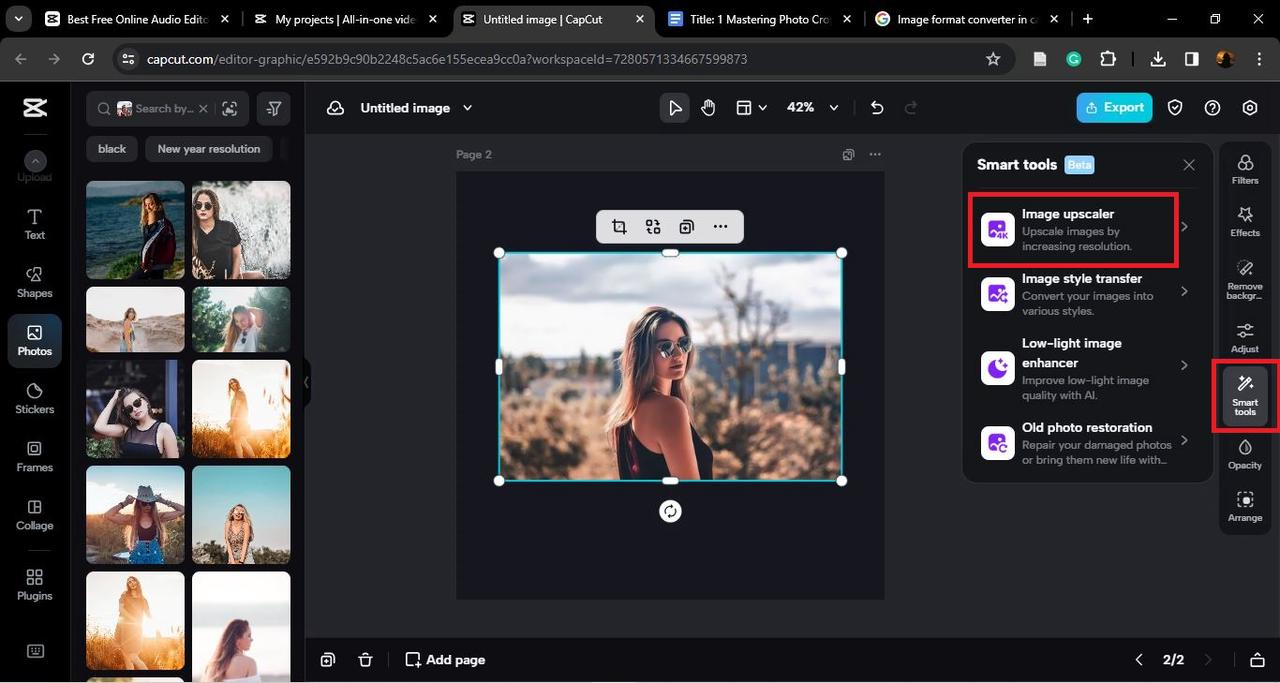Click the Export button

pos(1114,108)
